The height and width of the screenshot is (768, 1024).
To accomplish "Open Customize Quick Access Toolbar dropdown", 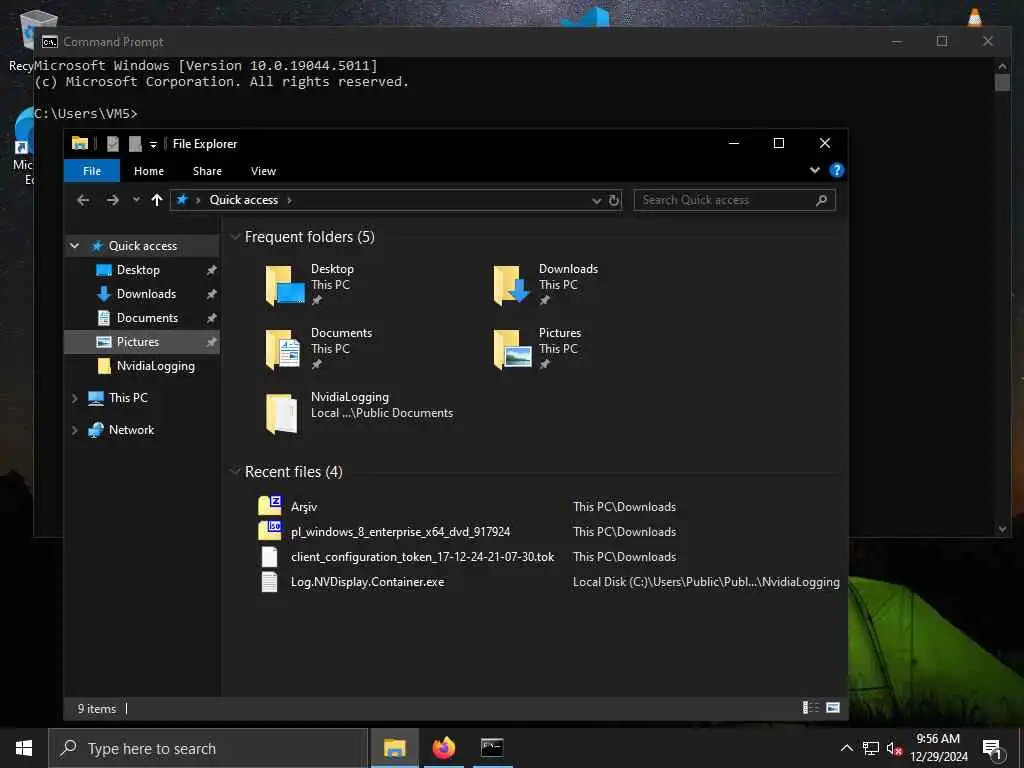I will click(x=153, y=144).
